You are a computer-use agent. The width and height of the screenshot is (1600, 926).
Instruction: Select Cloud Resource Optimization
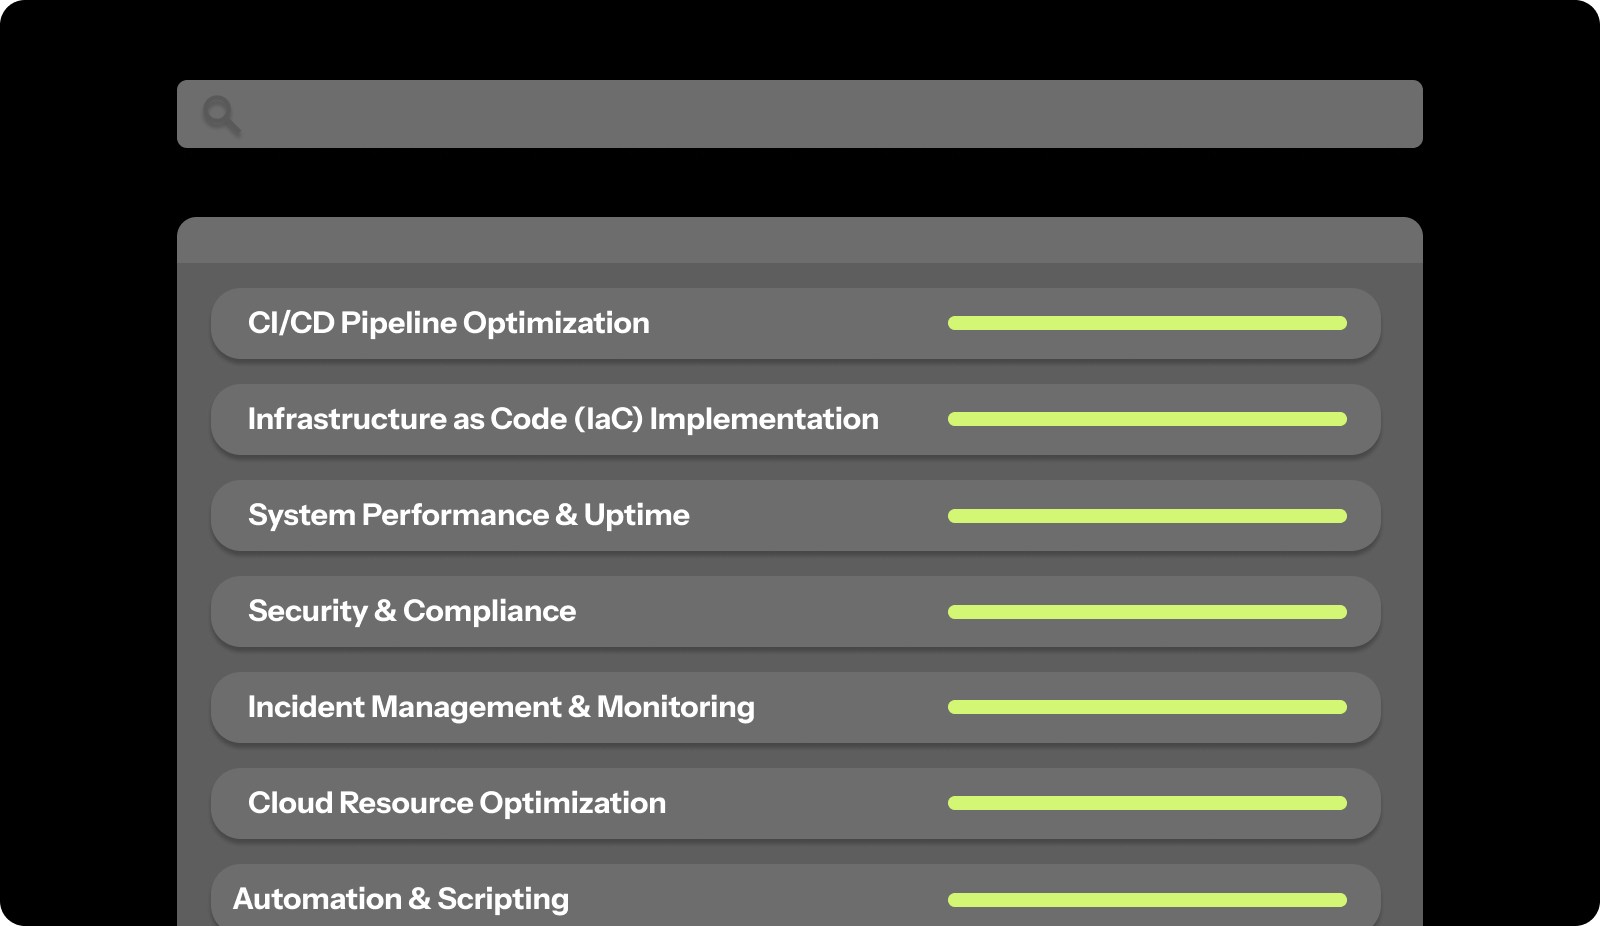[x=795, y=803]
